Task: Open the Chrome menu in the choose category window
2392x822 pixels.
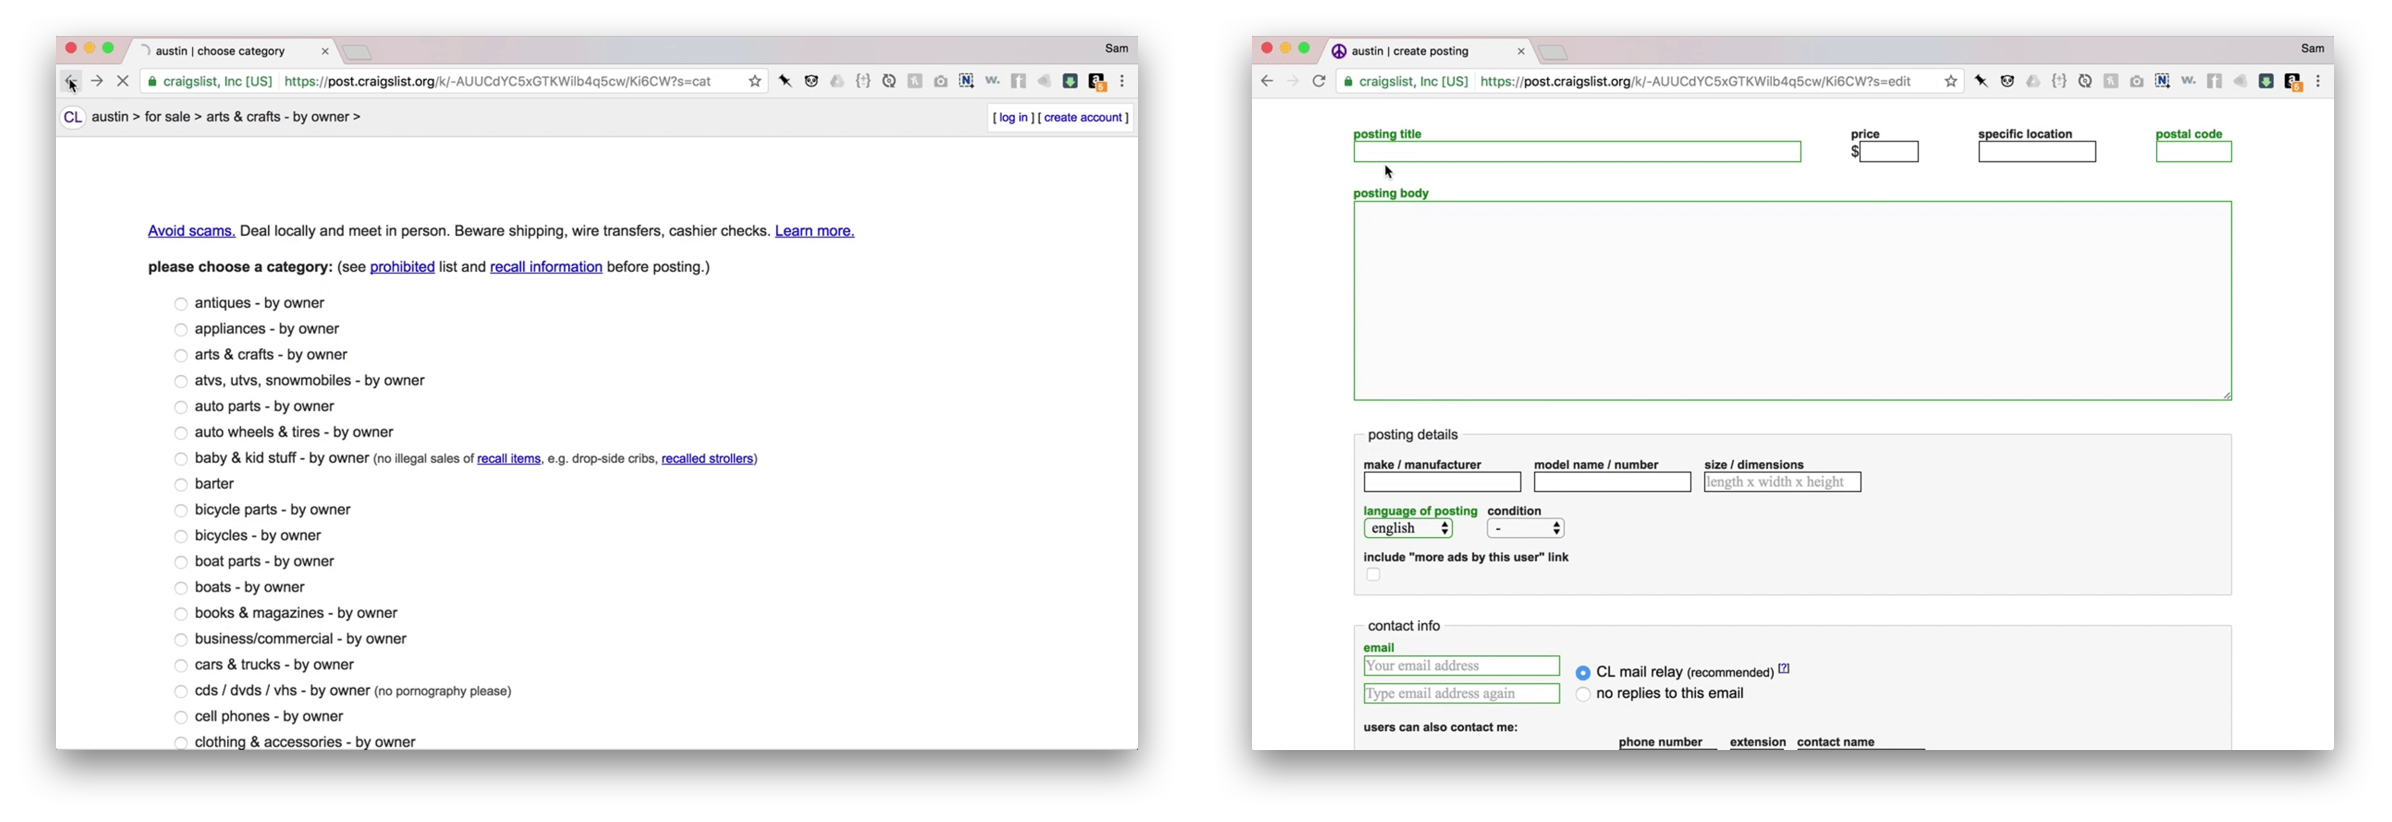Action: pos(1122,81)
